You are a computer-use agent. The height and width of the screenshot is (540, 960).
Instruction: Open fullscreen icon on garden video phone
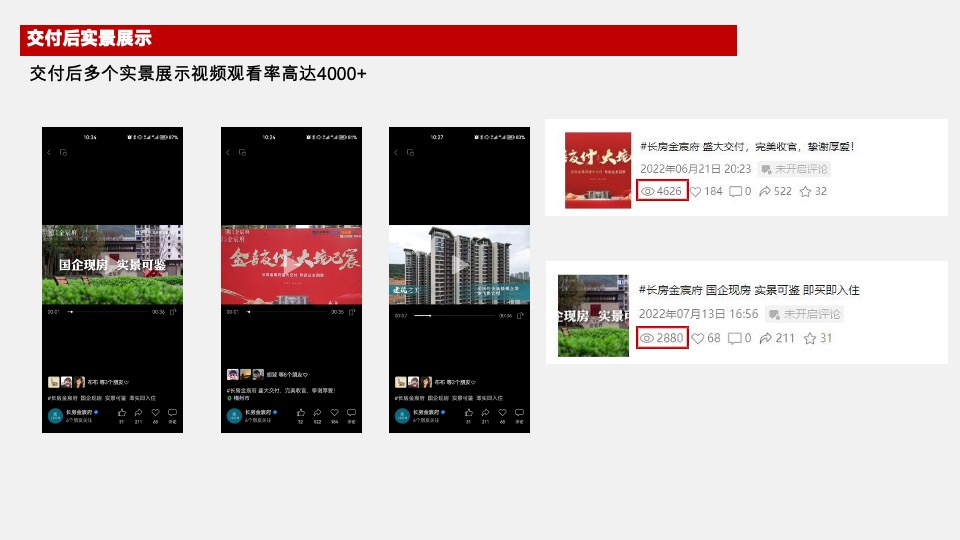pyautogui.click(x=173, y=312)
